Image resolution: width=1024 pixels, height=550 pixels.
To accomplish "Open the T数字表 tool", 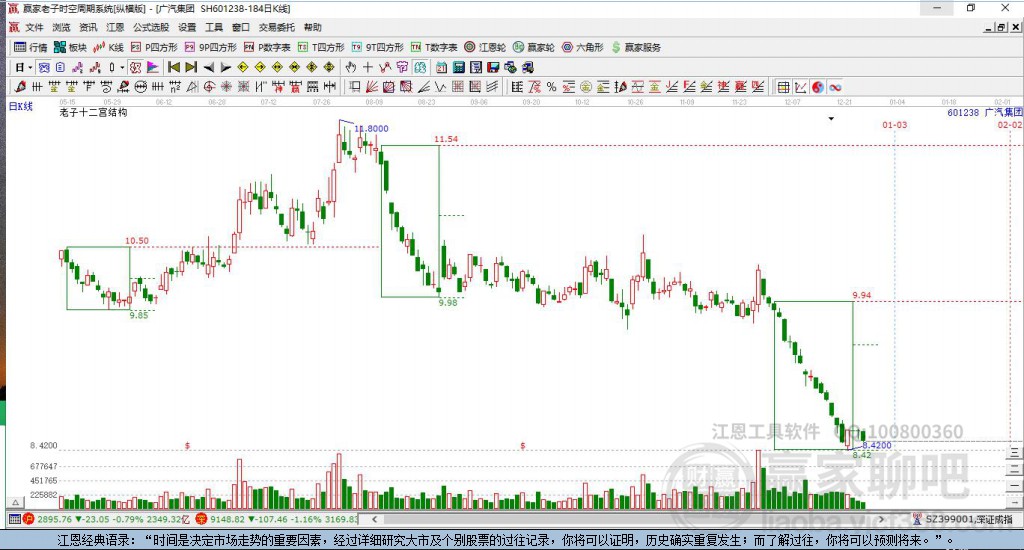I will tap(434, 47).
